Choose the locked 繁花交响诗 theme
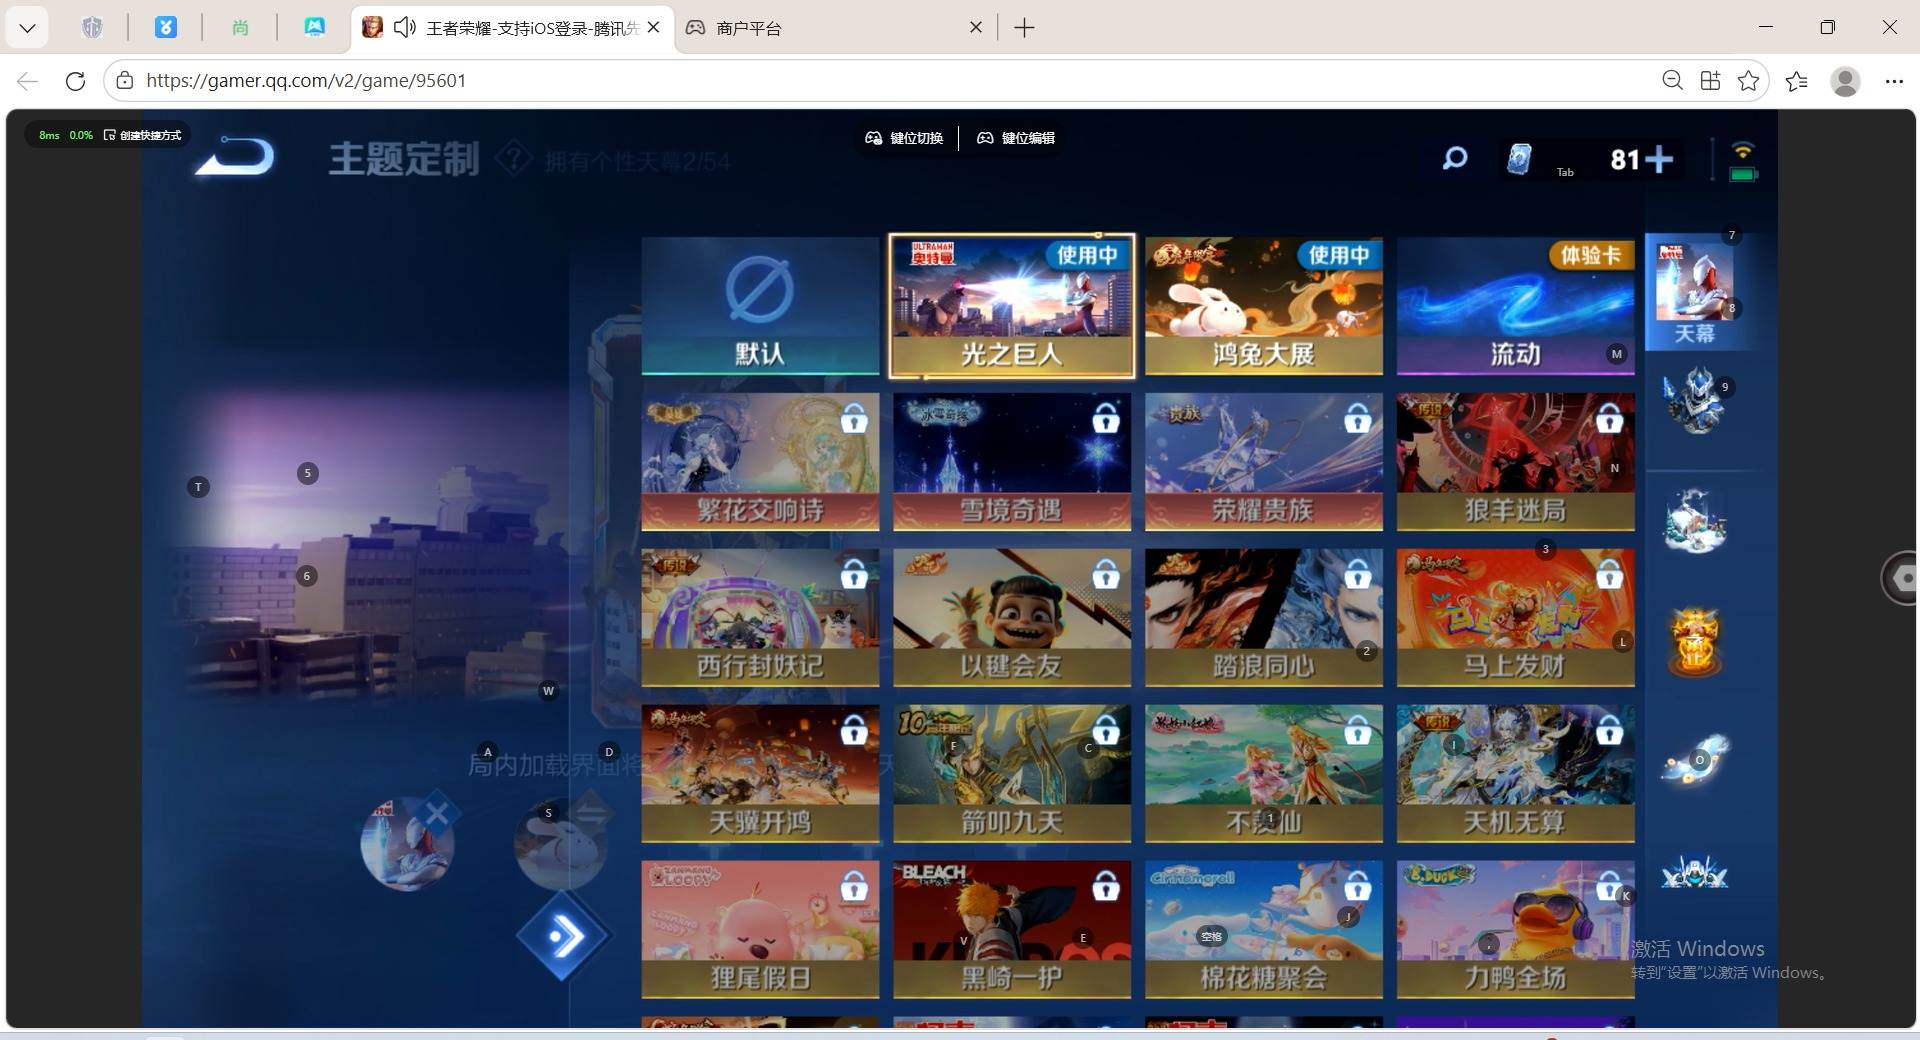This screenshot has width=1920, height=1040. [760, 462]
